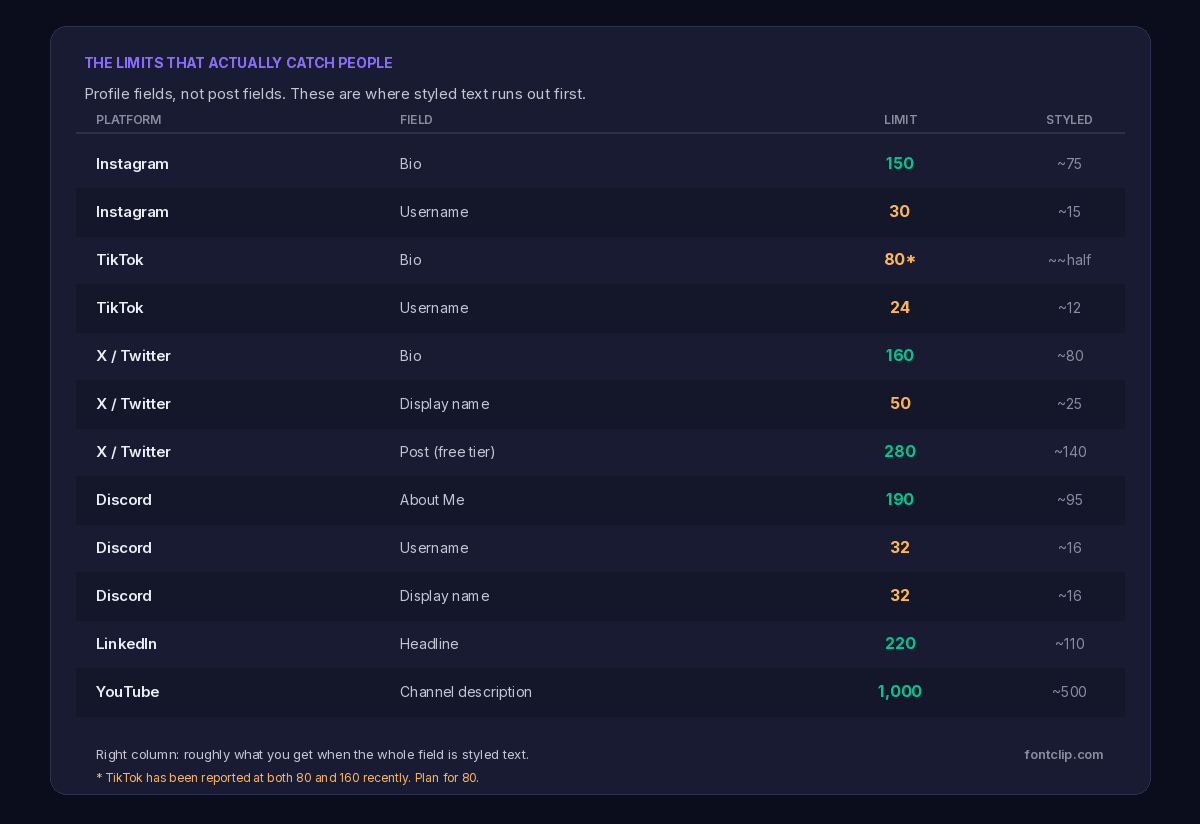Screen dimensions: 1200x824
Task: Select the limit value 160
Action: pos(900,355)
